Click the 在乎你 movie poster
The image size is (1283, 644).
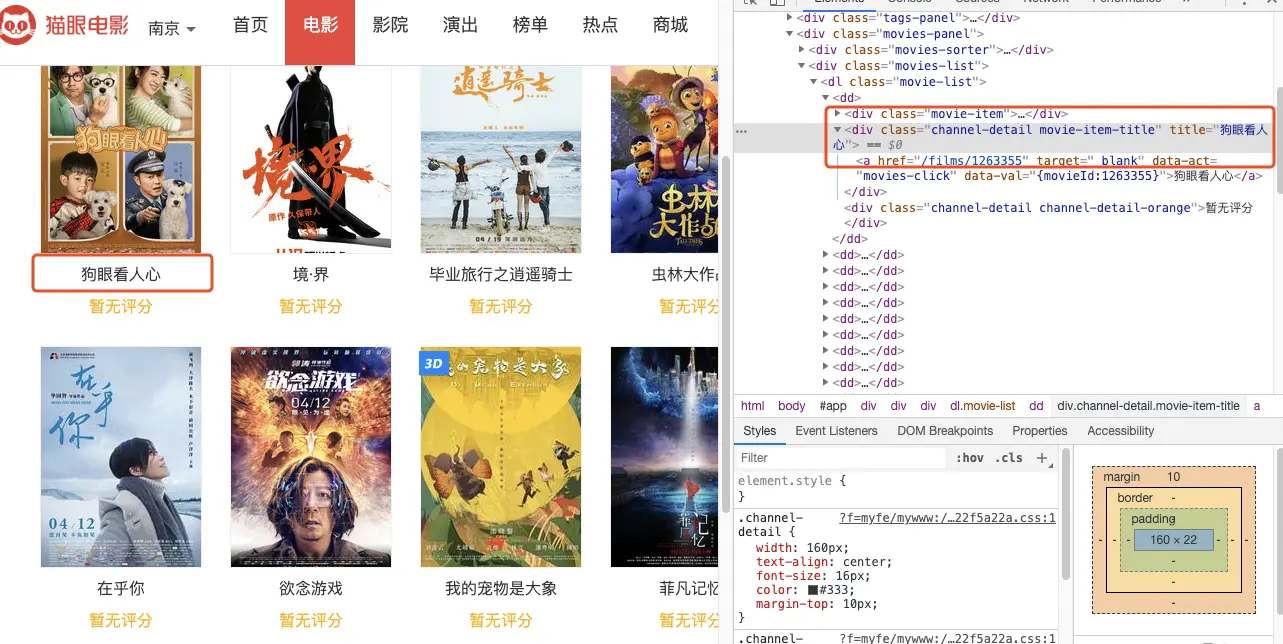(121, 457)
